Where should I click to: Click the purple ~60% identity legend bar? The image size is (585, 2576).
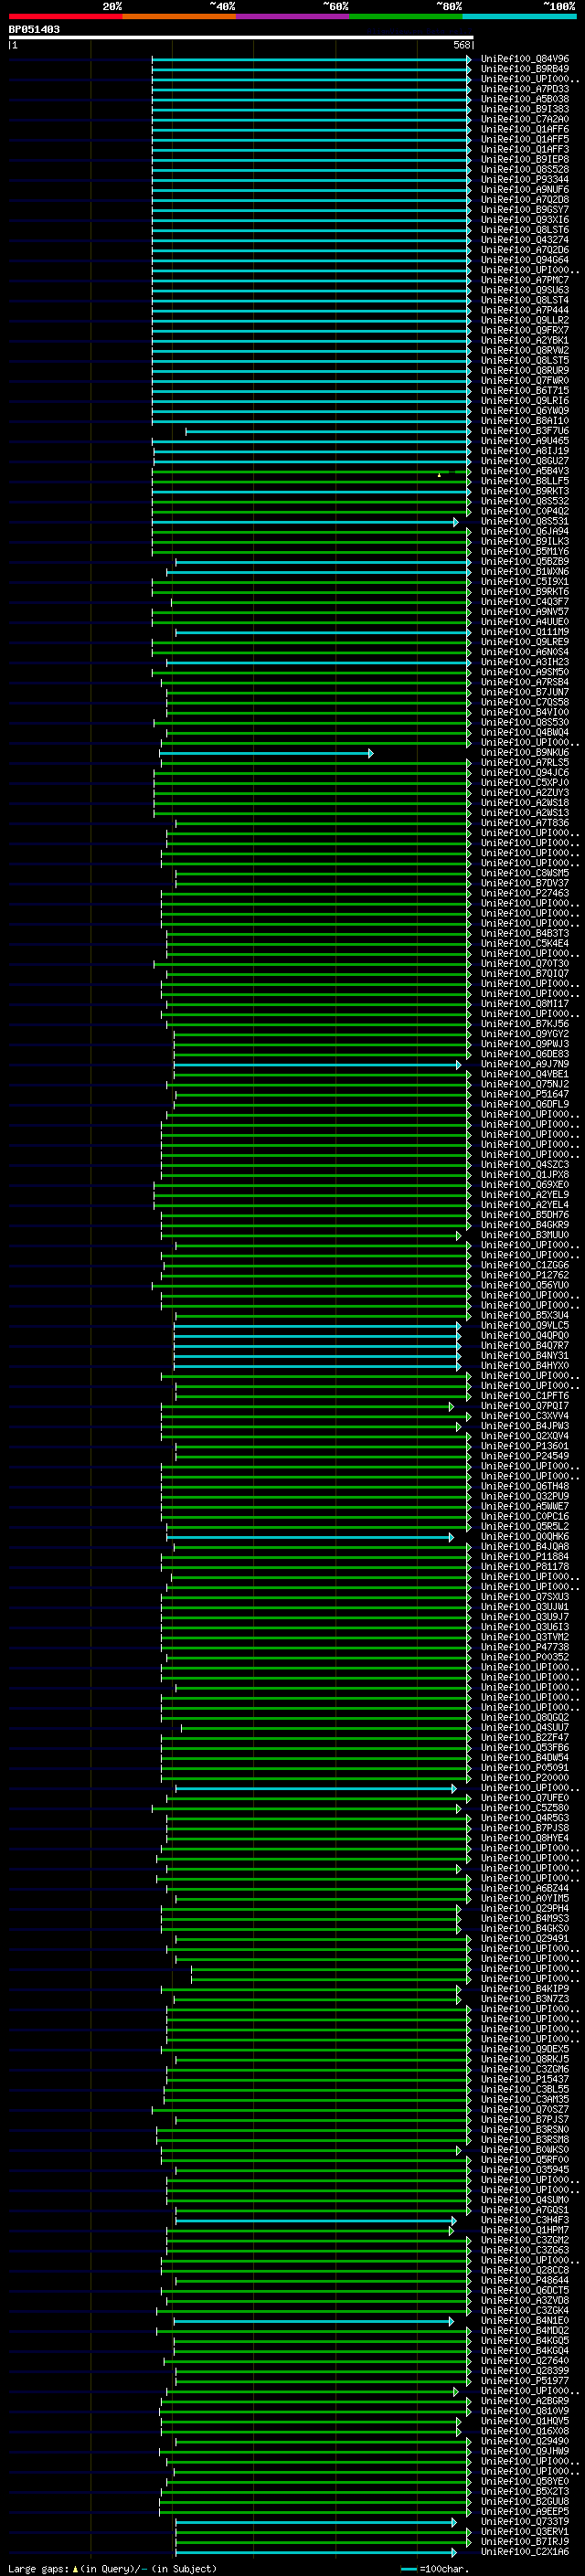pos(293,16)
